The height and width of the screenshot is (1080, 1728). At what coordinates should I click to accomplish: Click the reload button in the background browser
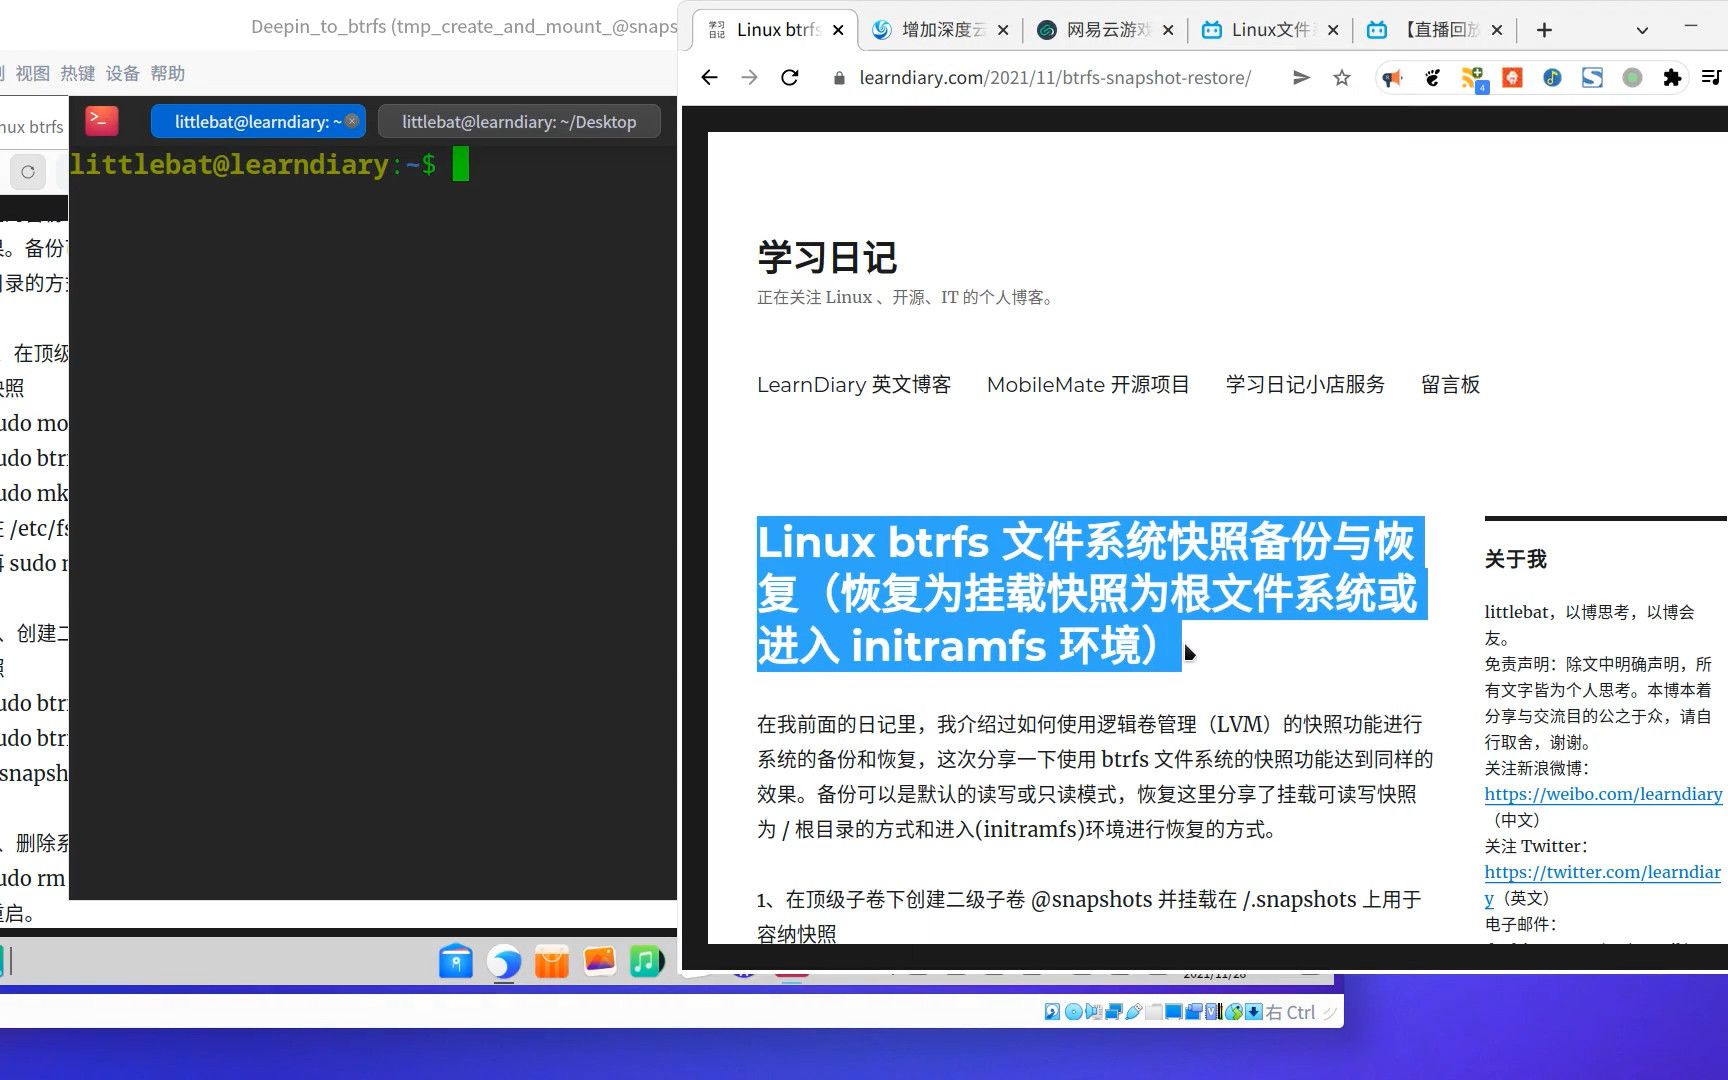28,172
